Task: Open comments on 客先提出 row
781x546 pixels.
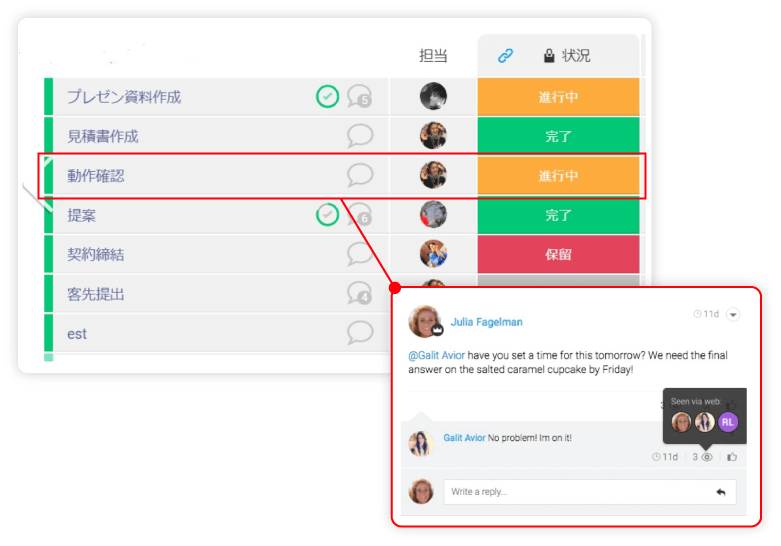Action: [x=360, y=293]
